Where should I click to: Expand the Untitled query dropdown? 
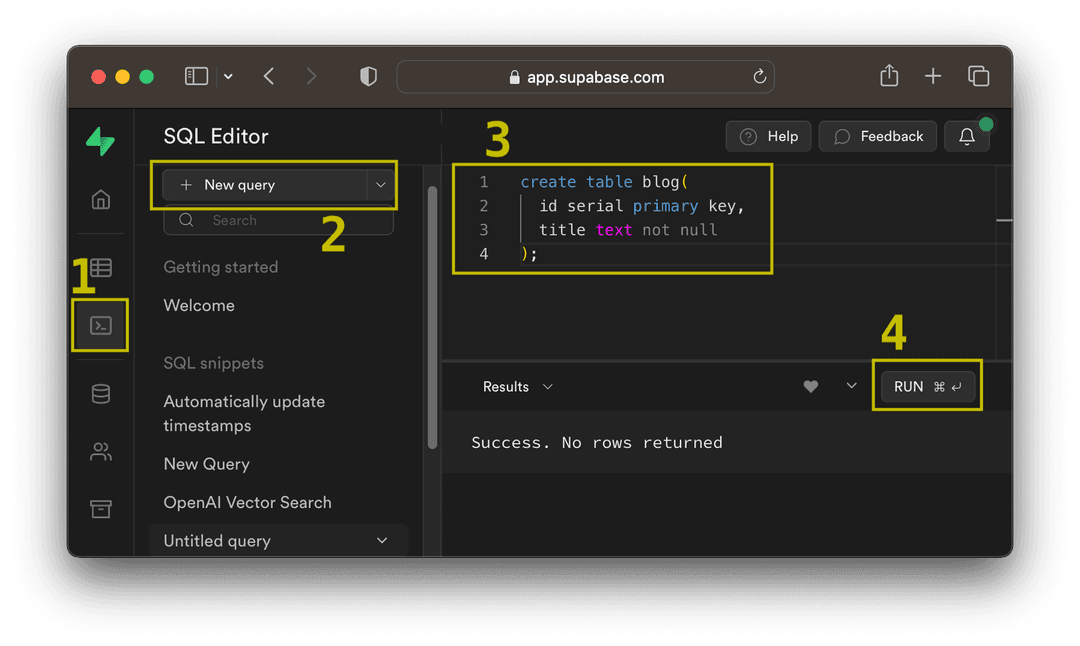click(381, 540)
